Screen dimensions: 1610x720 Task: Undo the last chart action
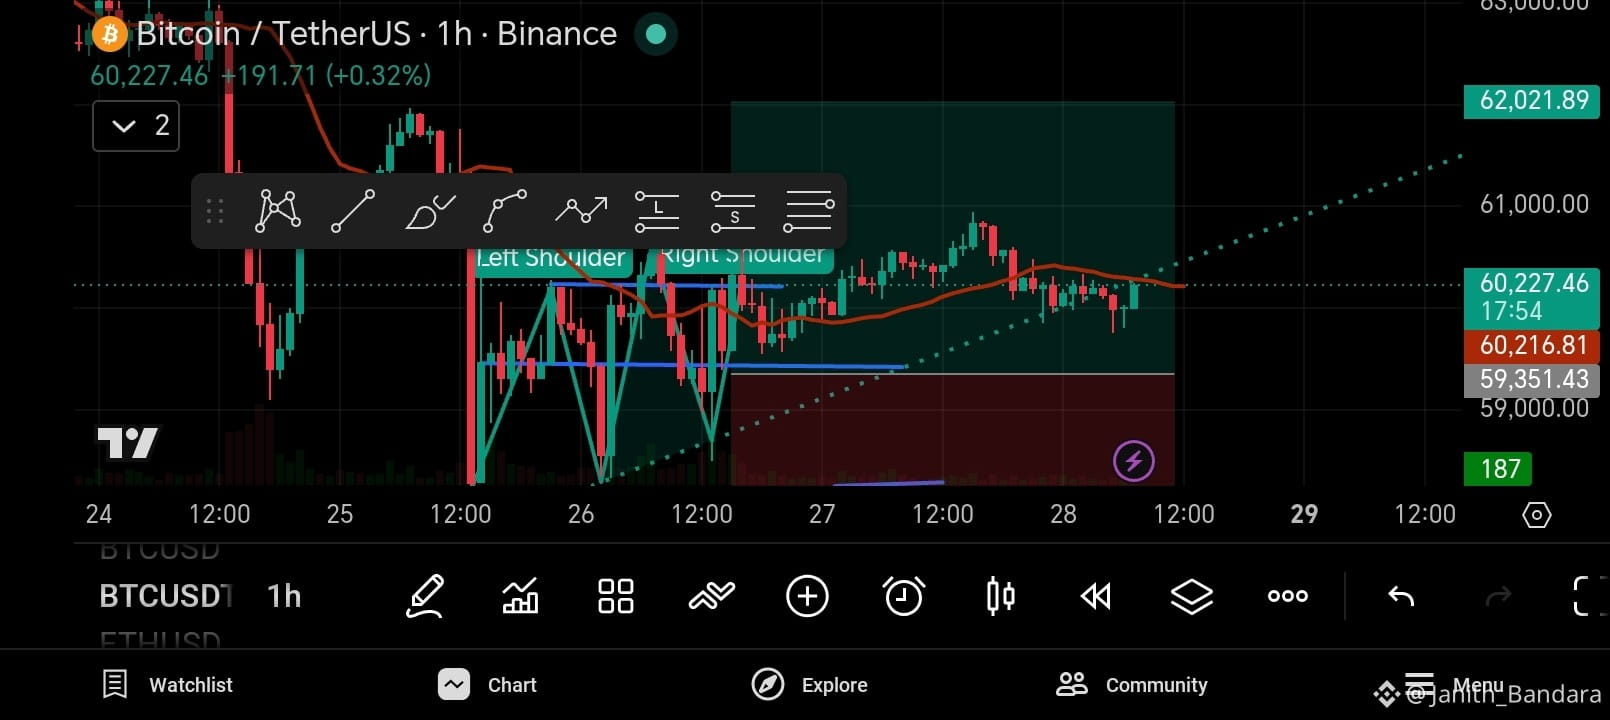[x=1401, y=597]
